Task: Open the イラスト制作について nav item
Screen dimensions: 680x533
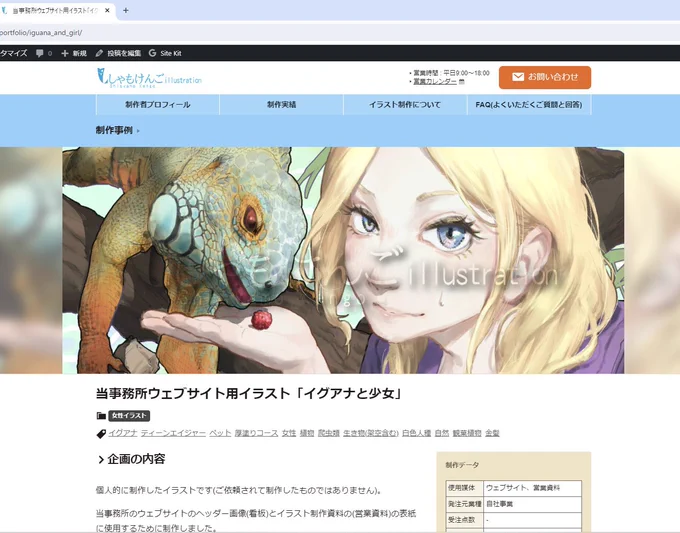Action: (405, 105)
